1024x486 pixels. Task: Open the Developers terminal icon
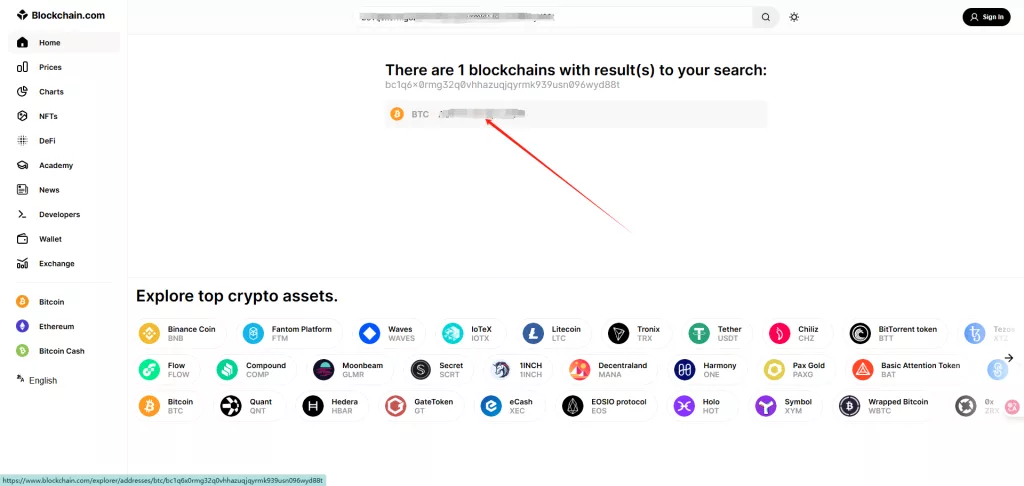[22, 214]
